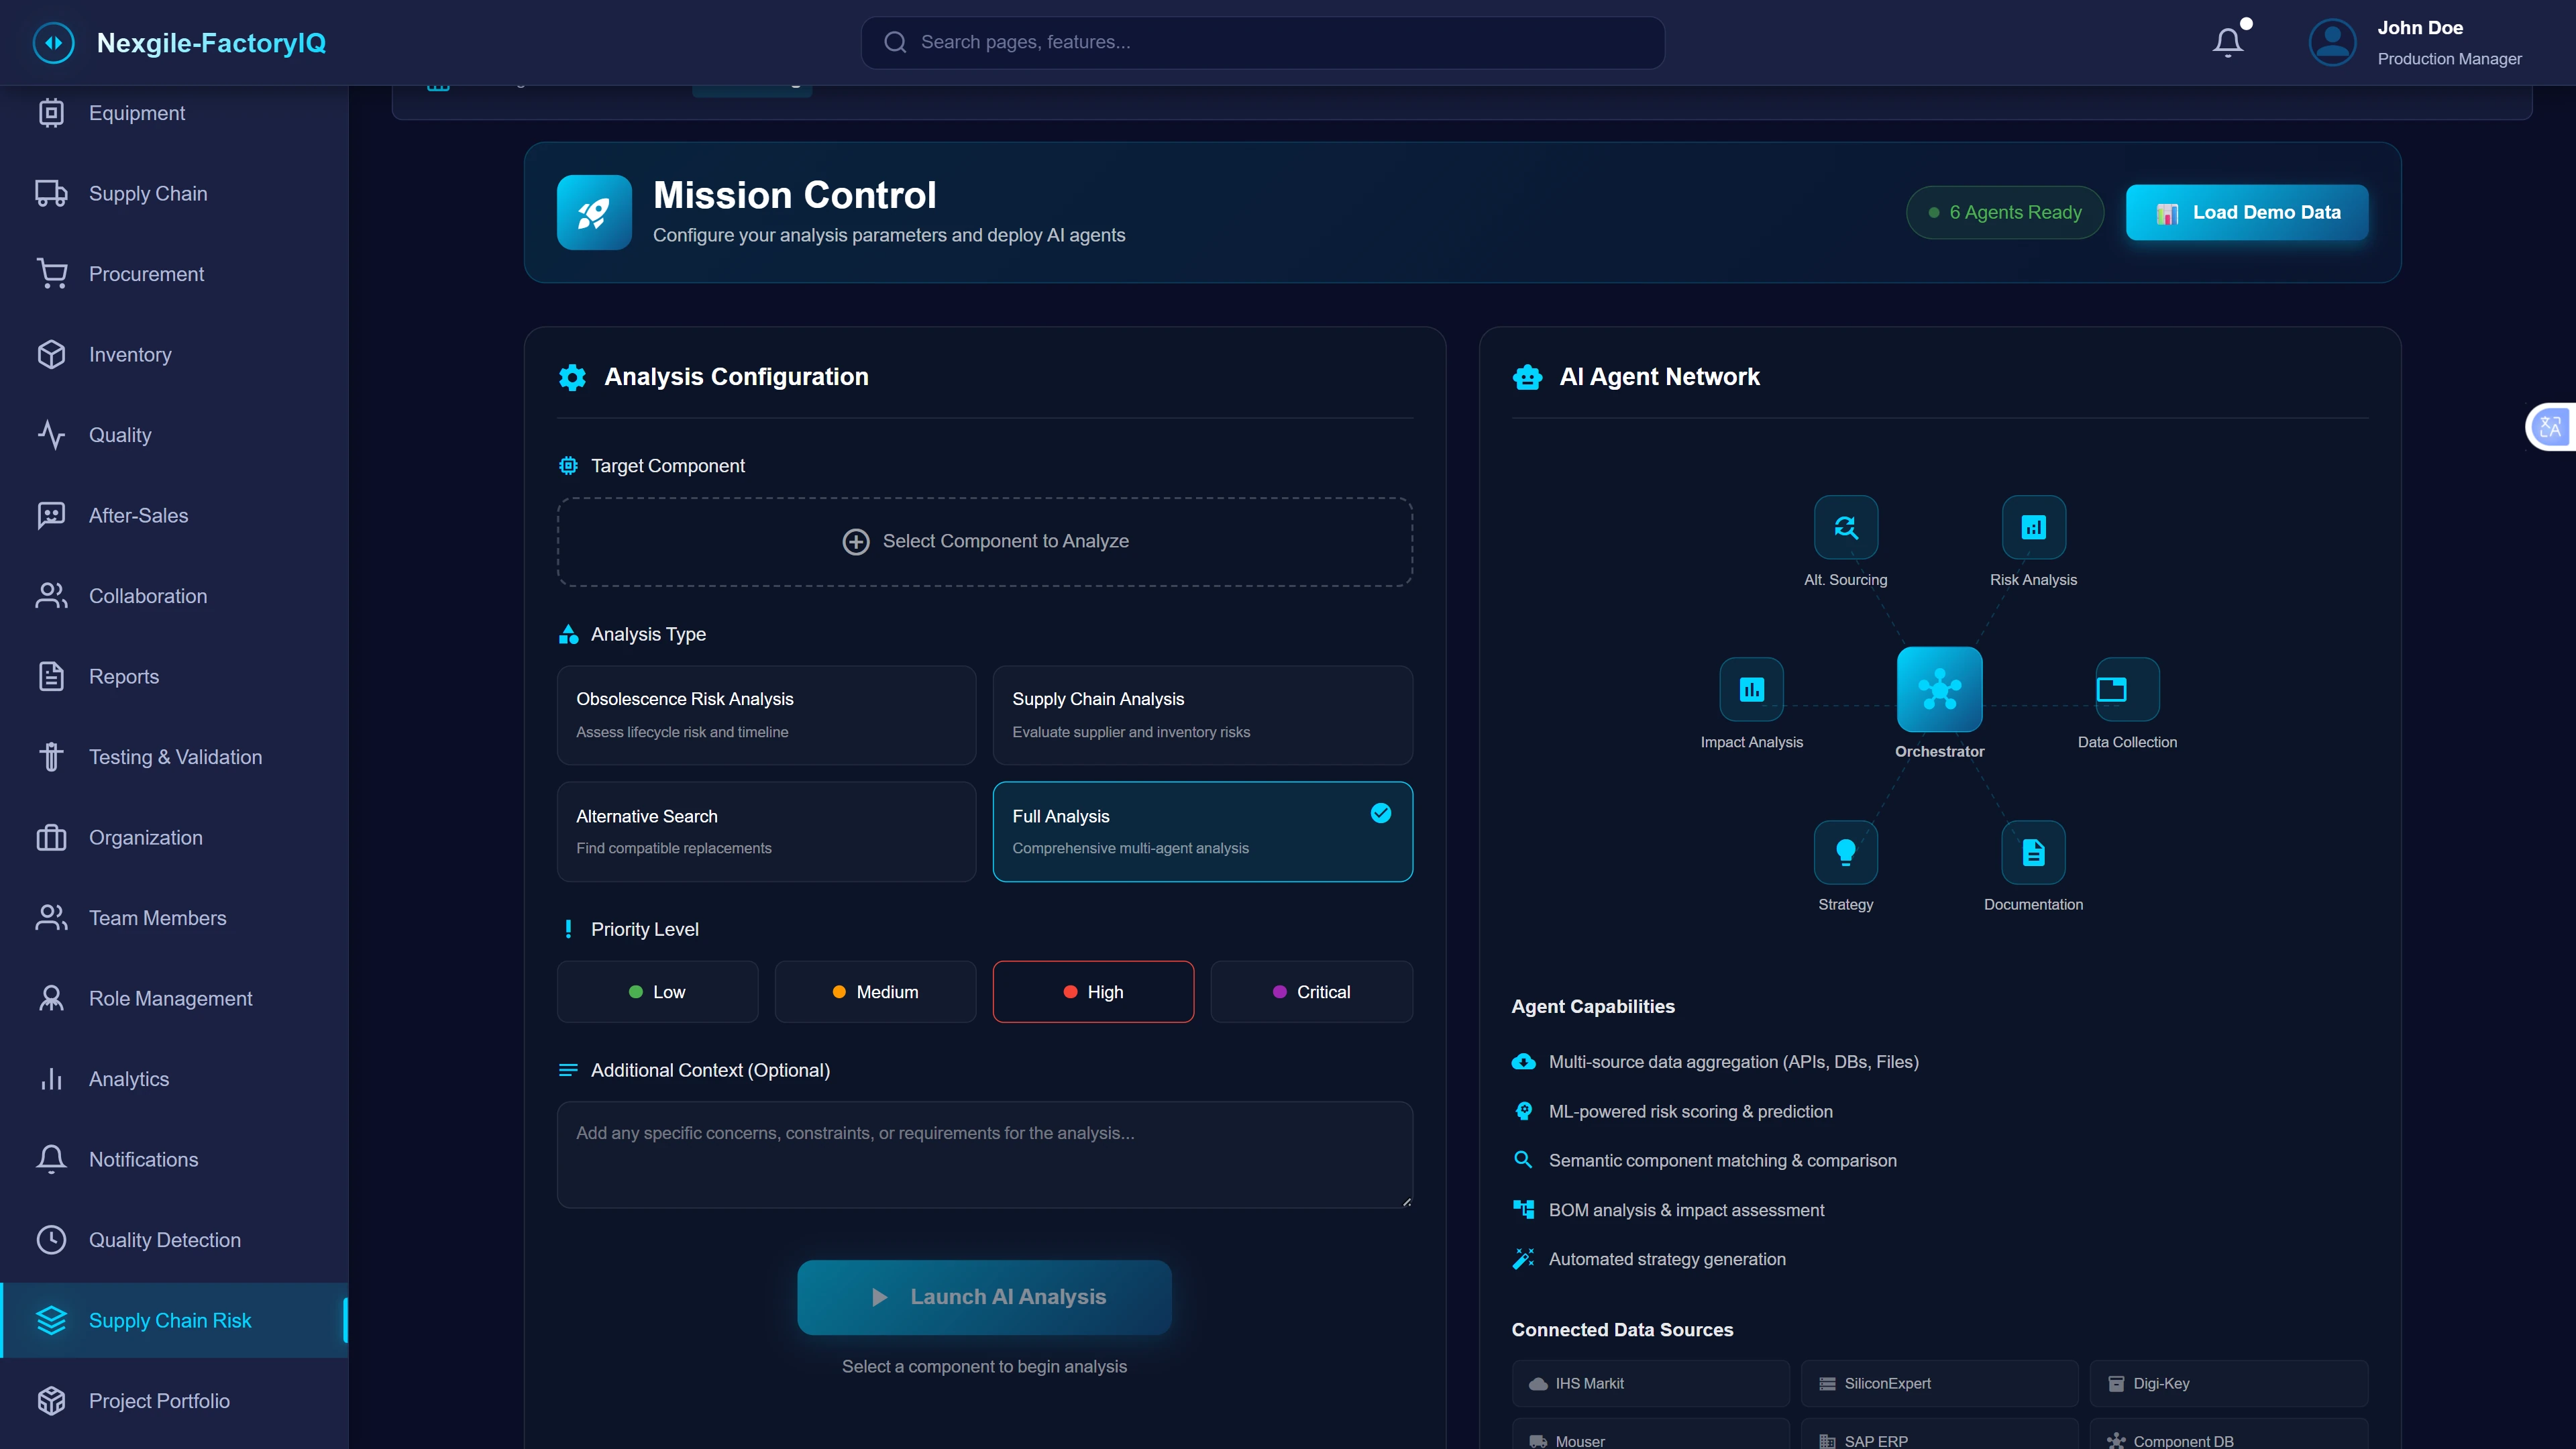2576x1449 pixels.
Task: Choose Critical priority level
Action: pos(1311,992)
